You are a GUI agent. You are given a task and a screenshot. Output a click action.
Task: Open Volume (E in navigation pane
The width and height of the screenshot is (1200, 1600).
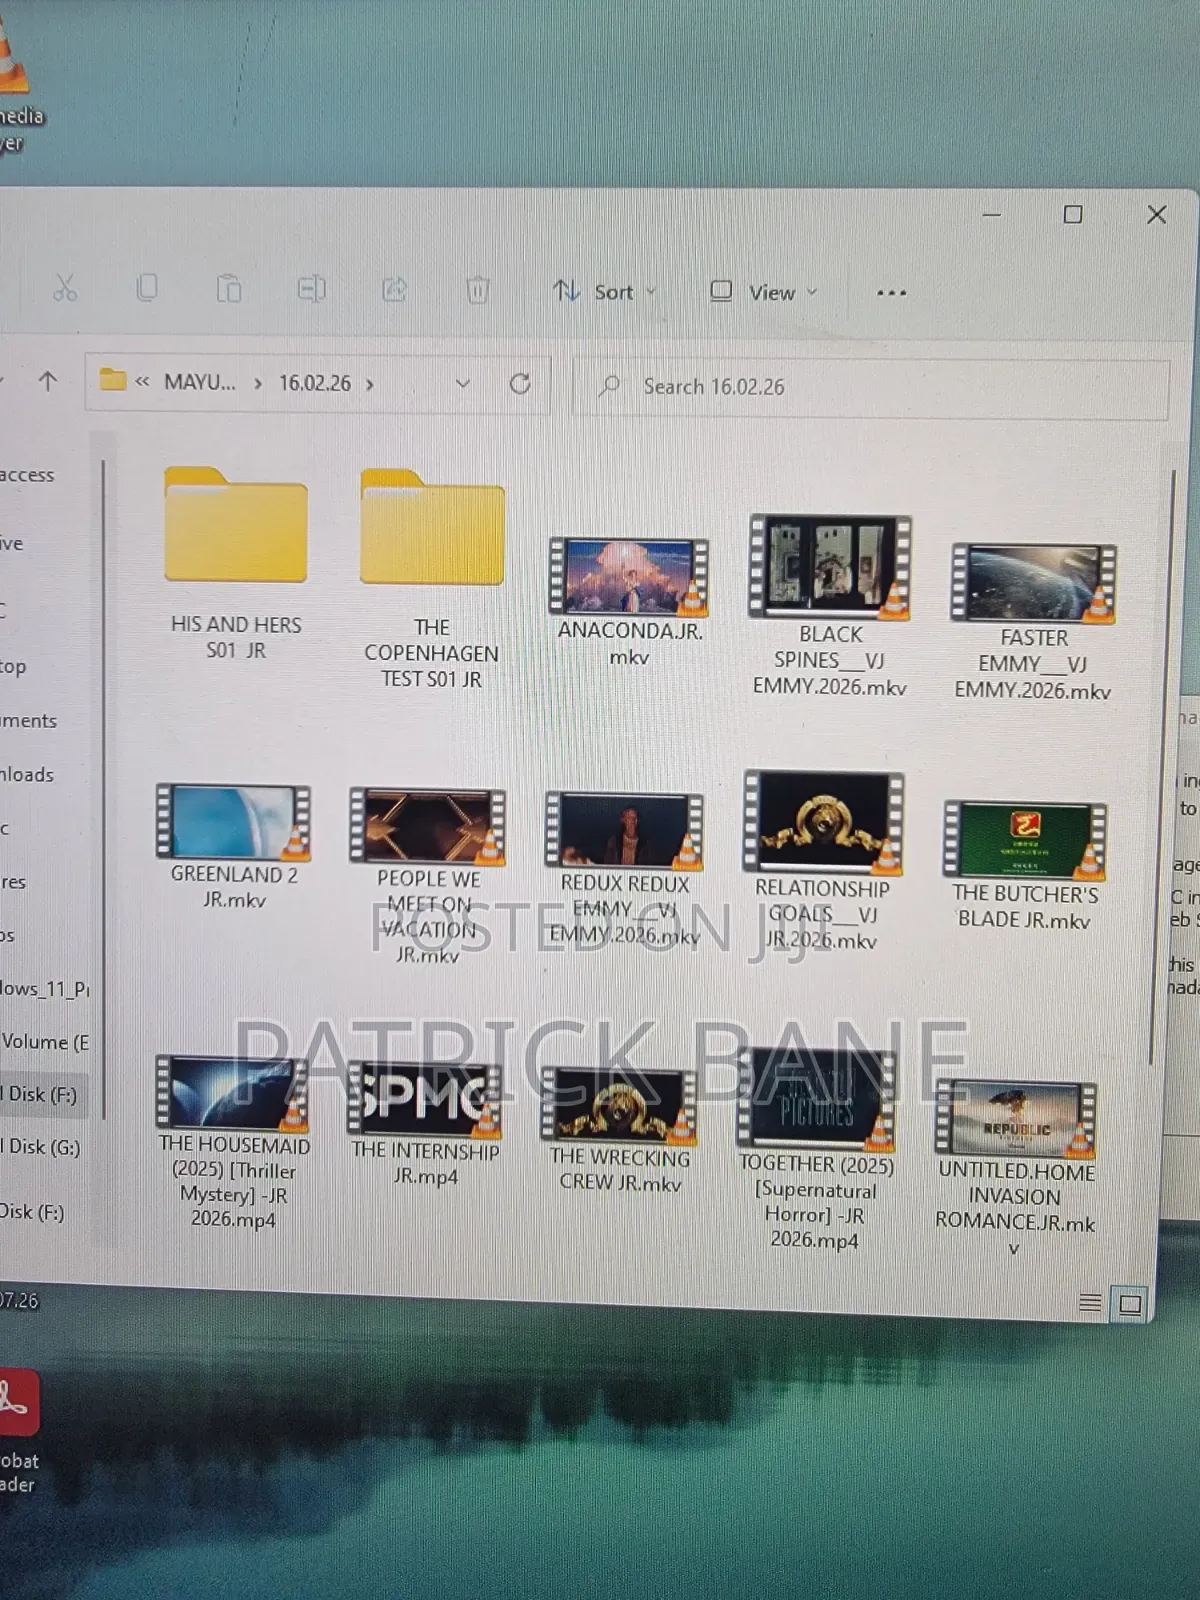(45, 1041)
